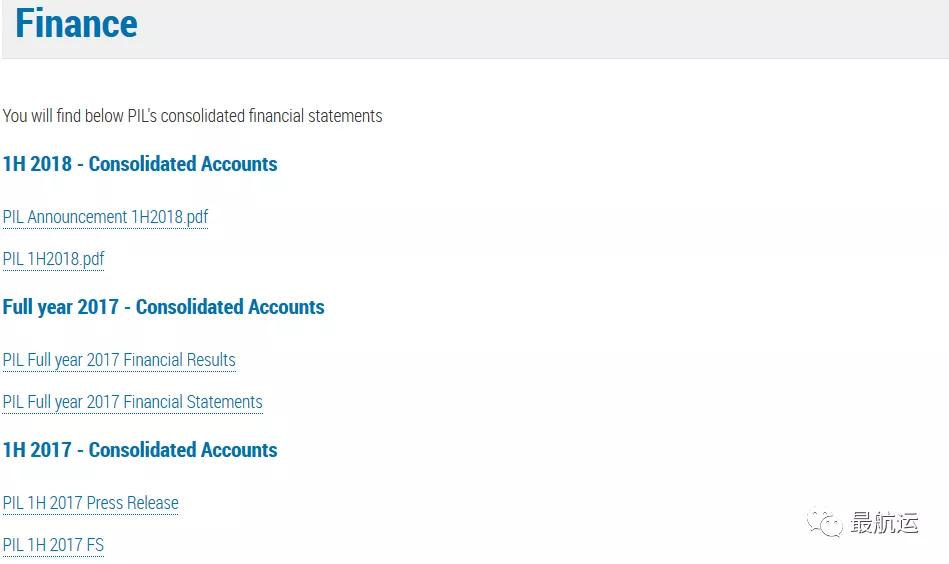Open PIL Full year 2017 Financial Results

(x=119, y=360)
